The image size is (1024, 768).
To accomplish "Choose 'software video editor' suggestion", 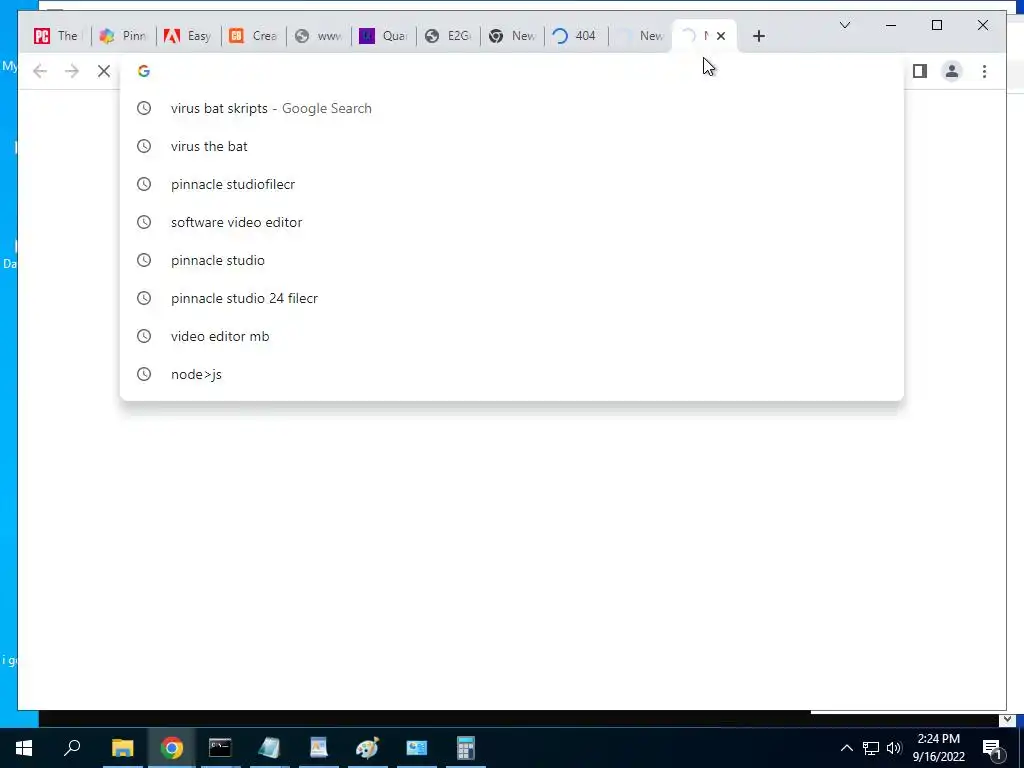I will tap(512, 222).
